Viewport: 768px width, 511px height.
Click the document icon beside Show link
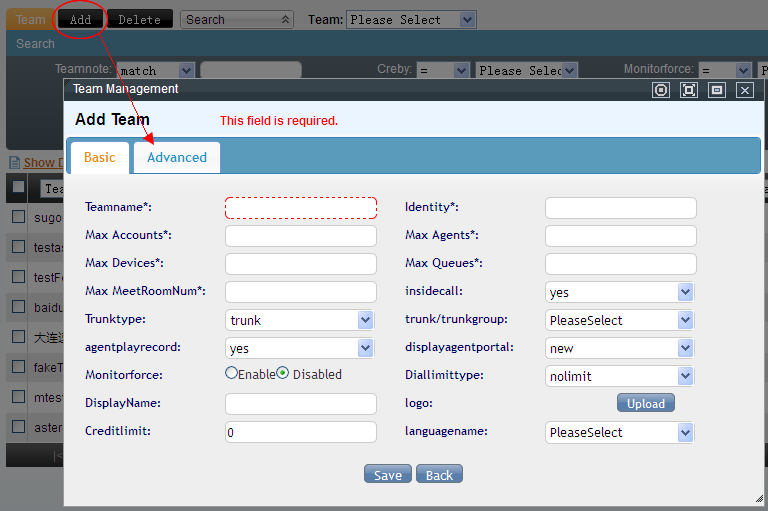pos(14,162)
